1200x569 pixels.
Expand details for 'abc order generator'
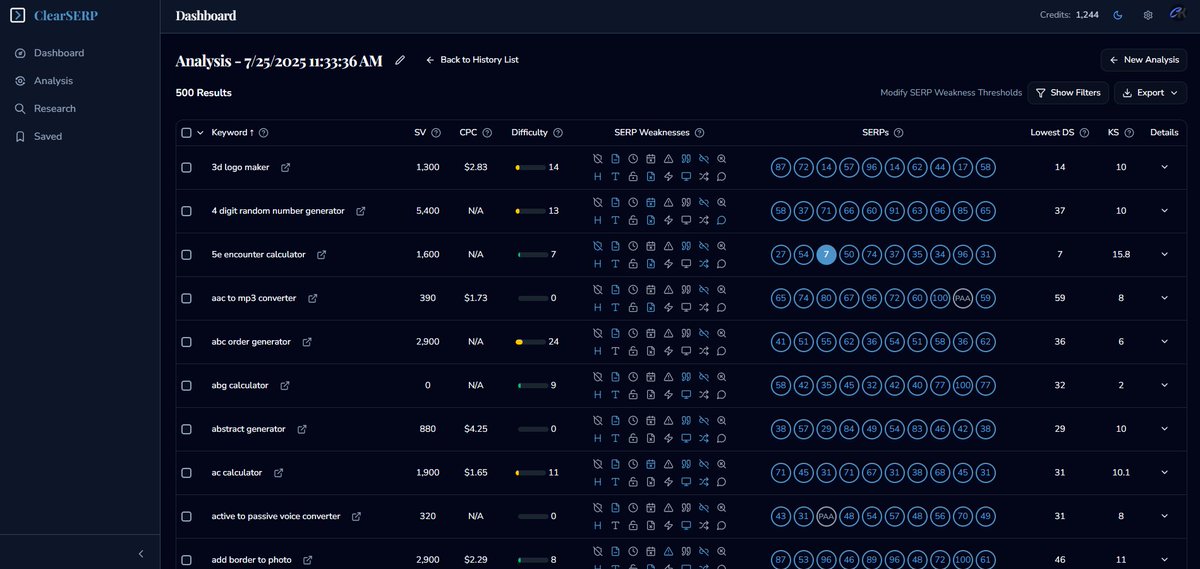tap(1164, 342)
